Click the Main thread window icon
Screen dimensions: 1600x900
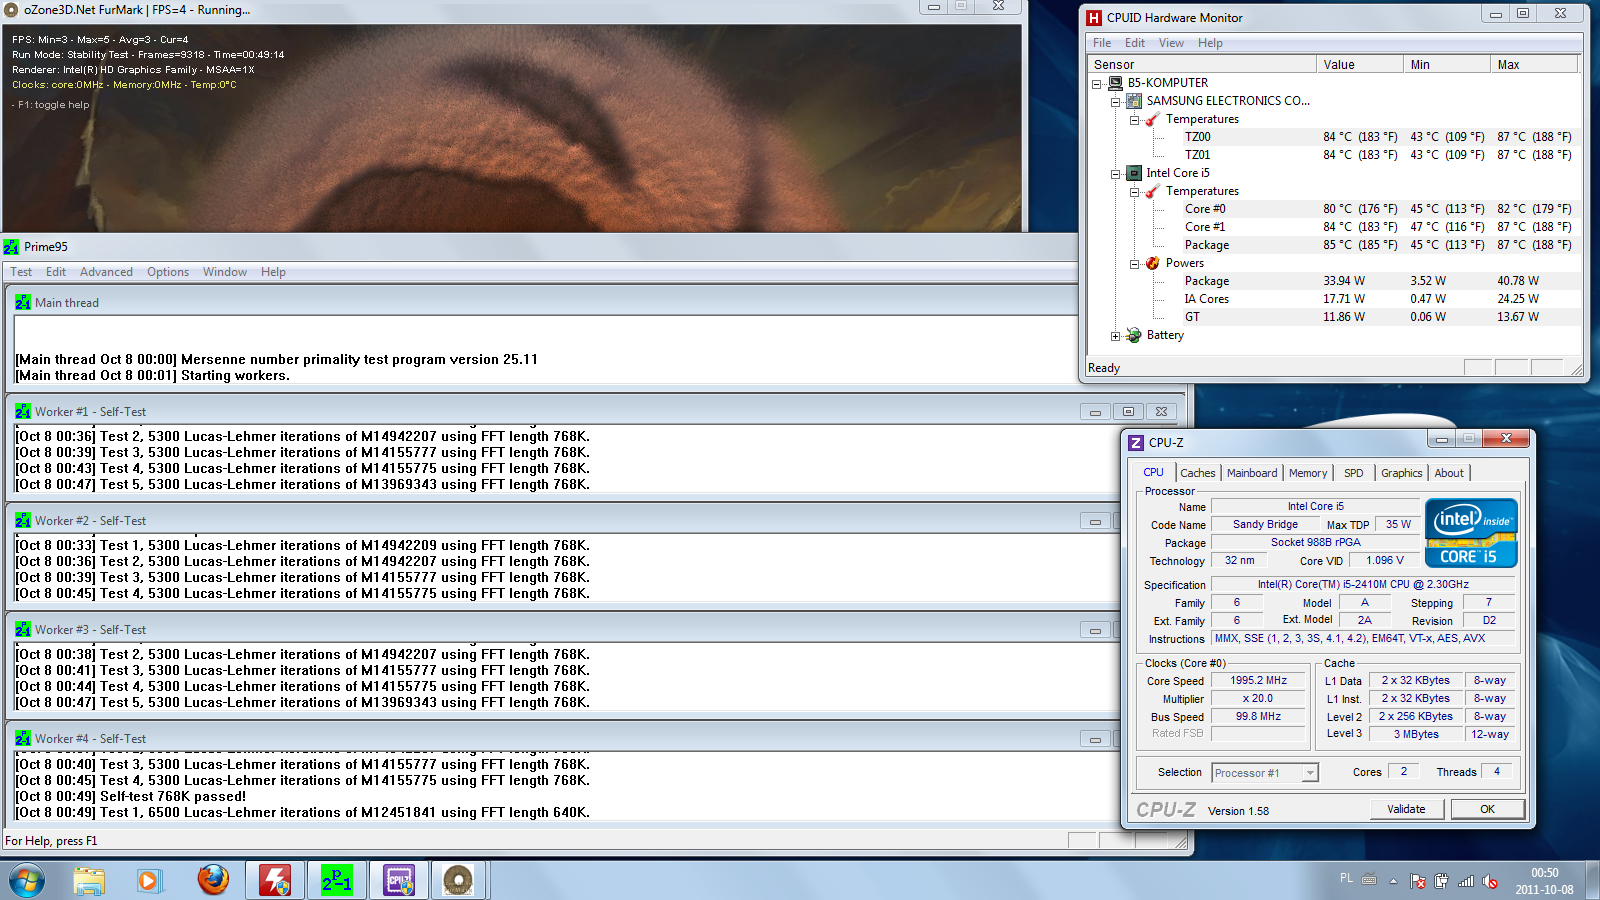[x=23, y=302]
